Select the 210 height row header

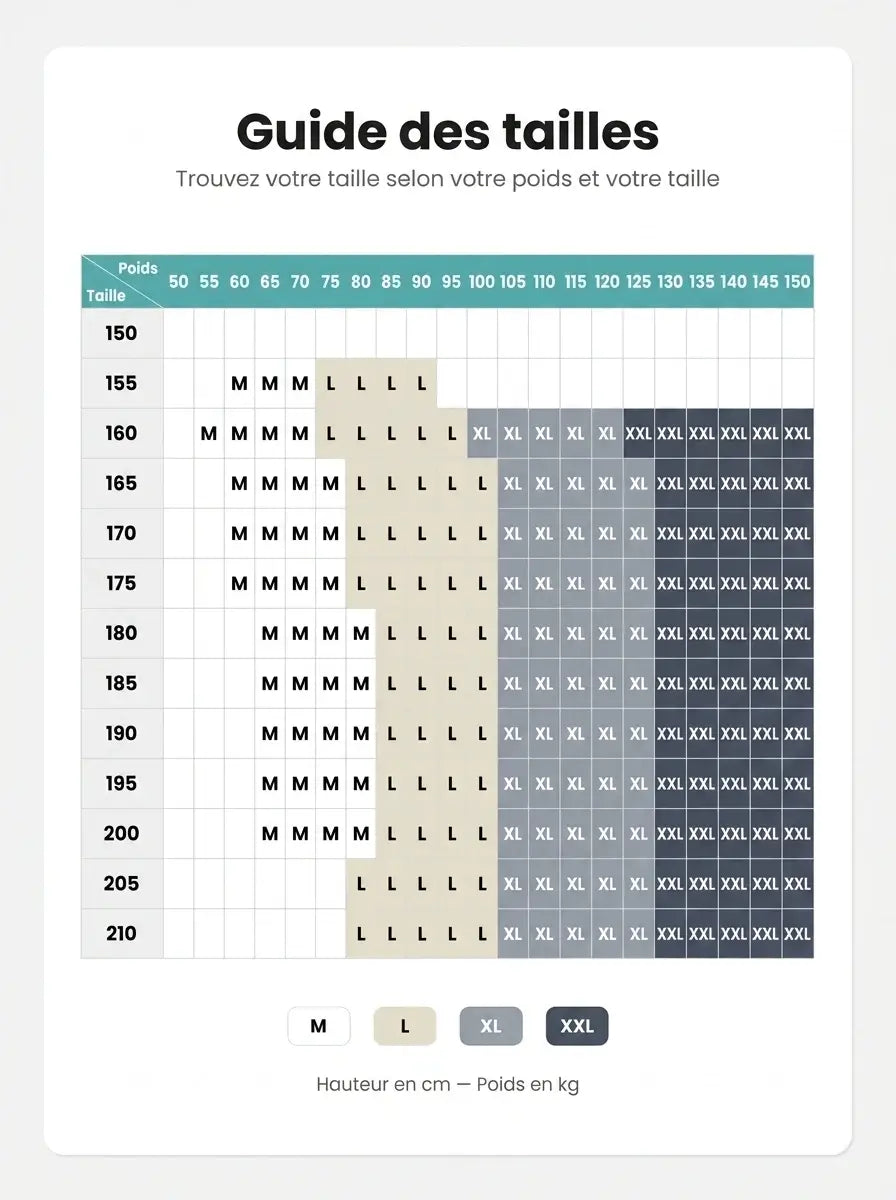pyautogui.click(x=122, y=933)
